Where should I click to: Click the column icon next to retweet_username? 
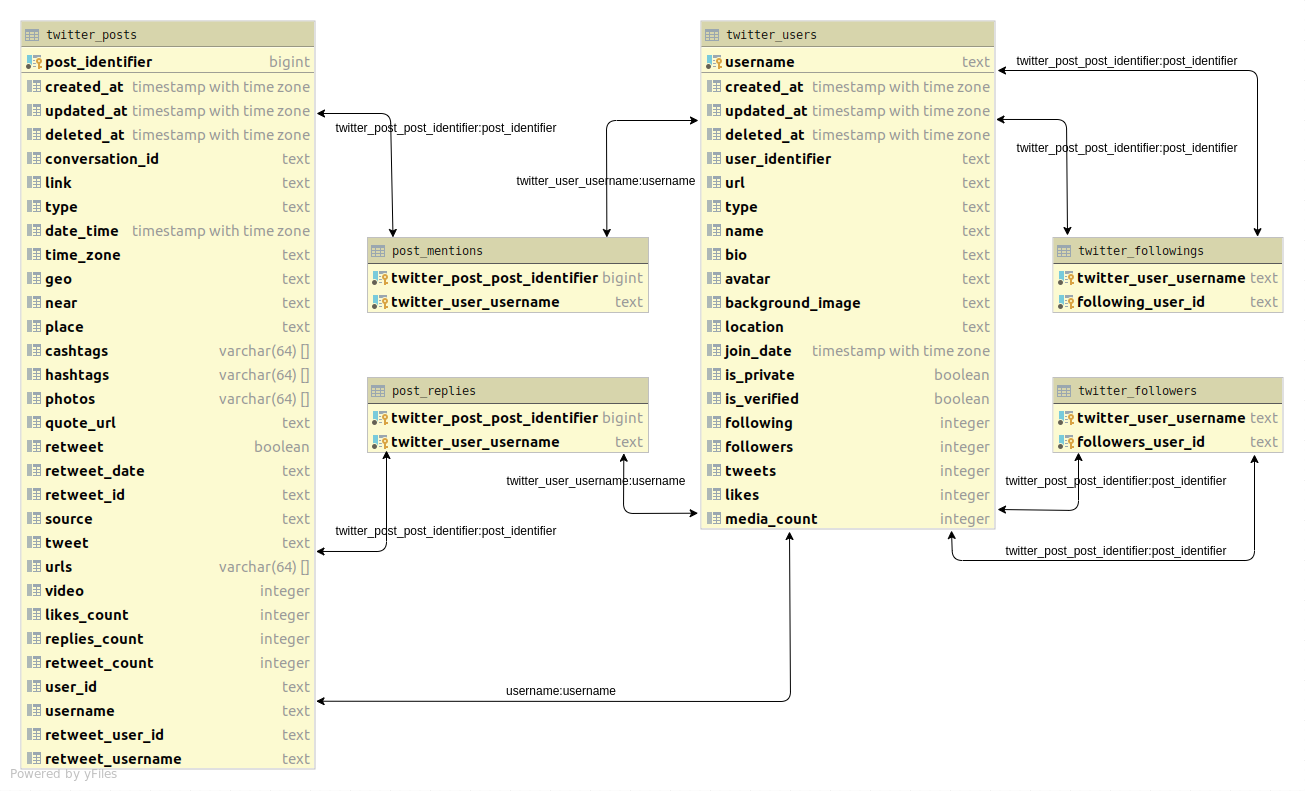tap(34, 759)
